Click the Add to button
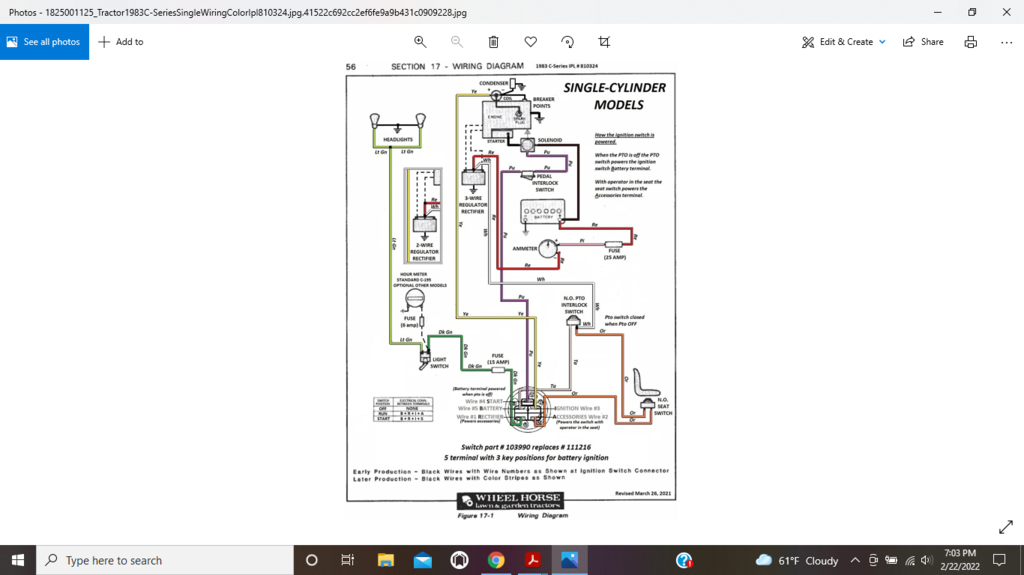1024x575 pixels. [x=121, y=42]
